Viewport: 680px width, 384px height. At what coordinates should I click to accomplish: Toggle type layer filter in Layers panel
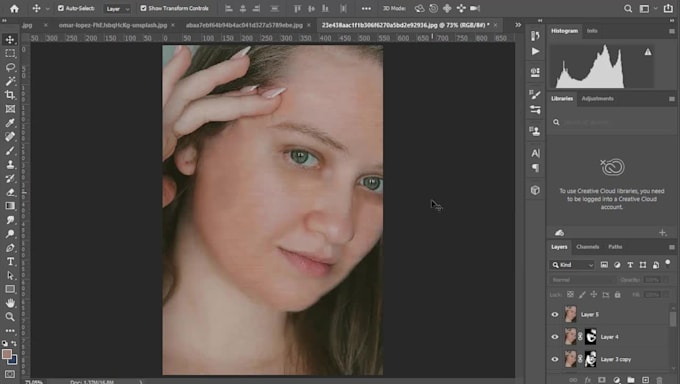click(630, 265)
